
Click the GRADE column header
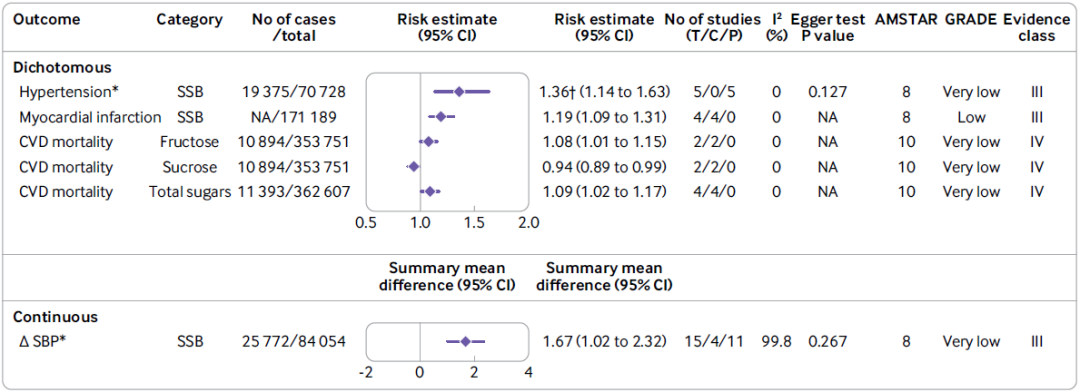[970, 19]
